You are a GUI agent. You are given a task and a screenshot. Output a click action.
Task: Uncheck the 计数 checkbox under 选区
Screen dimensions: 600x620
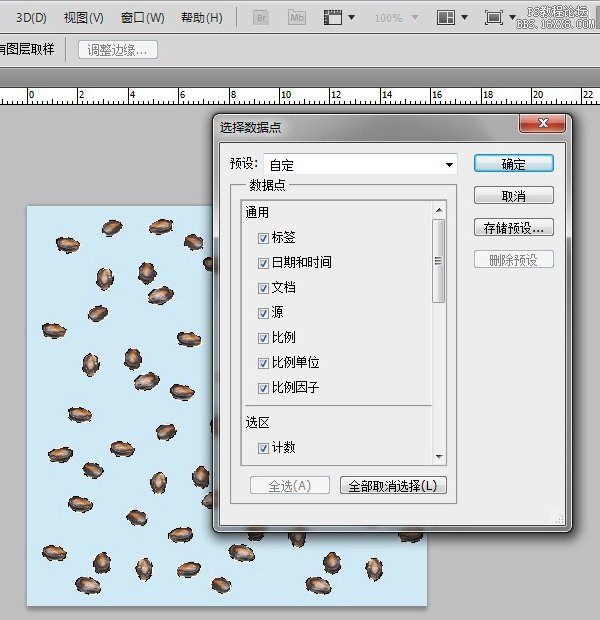click(263, 448)
